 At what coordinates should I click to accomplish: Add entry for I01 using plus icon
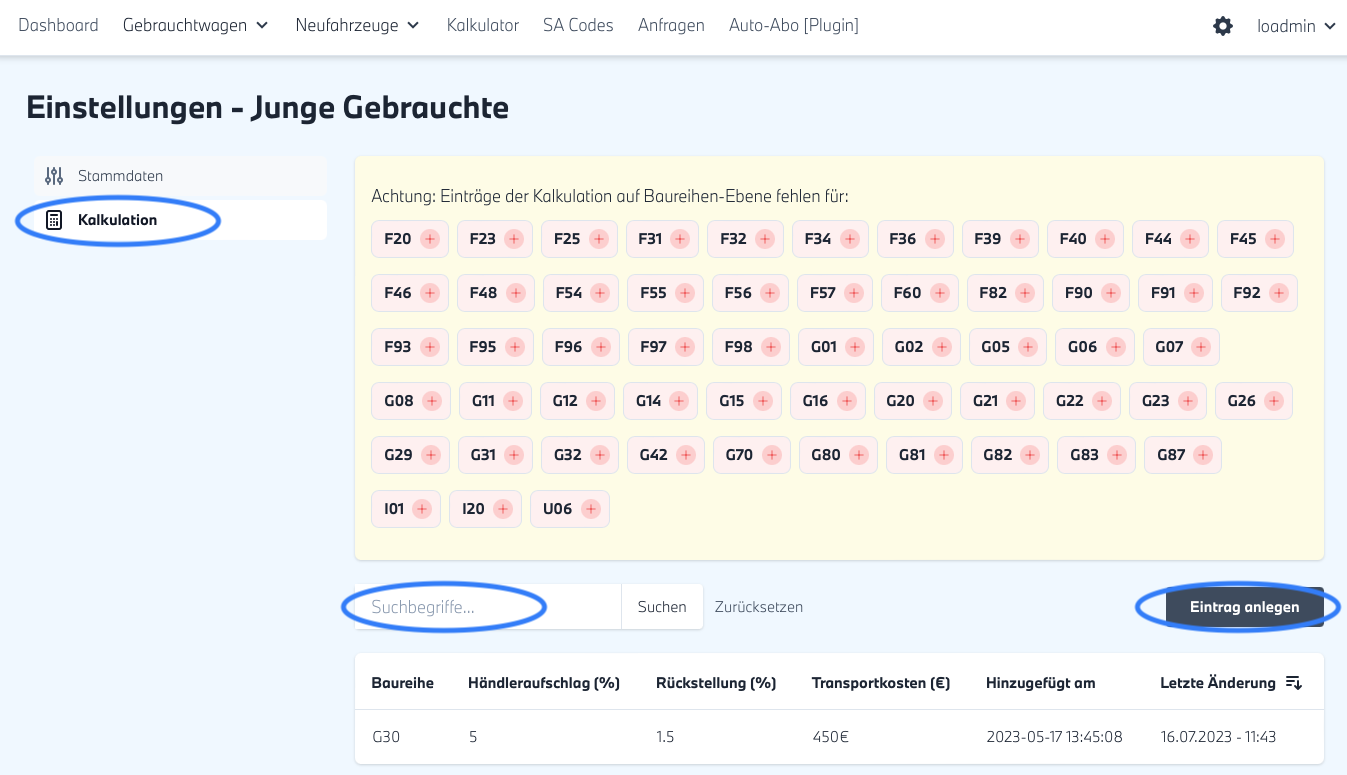[422, 509]
